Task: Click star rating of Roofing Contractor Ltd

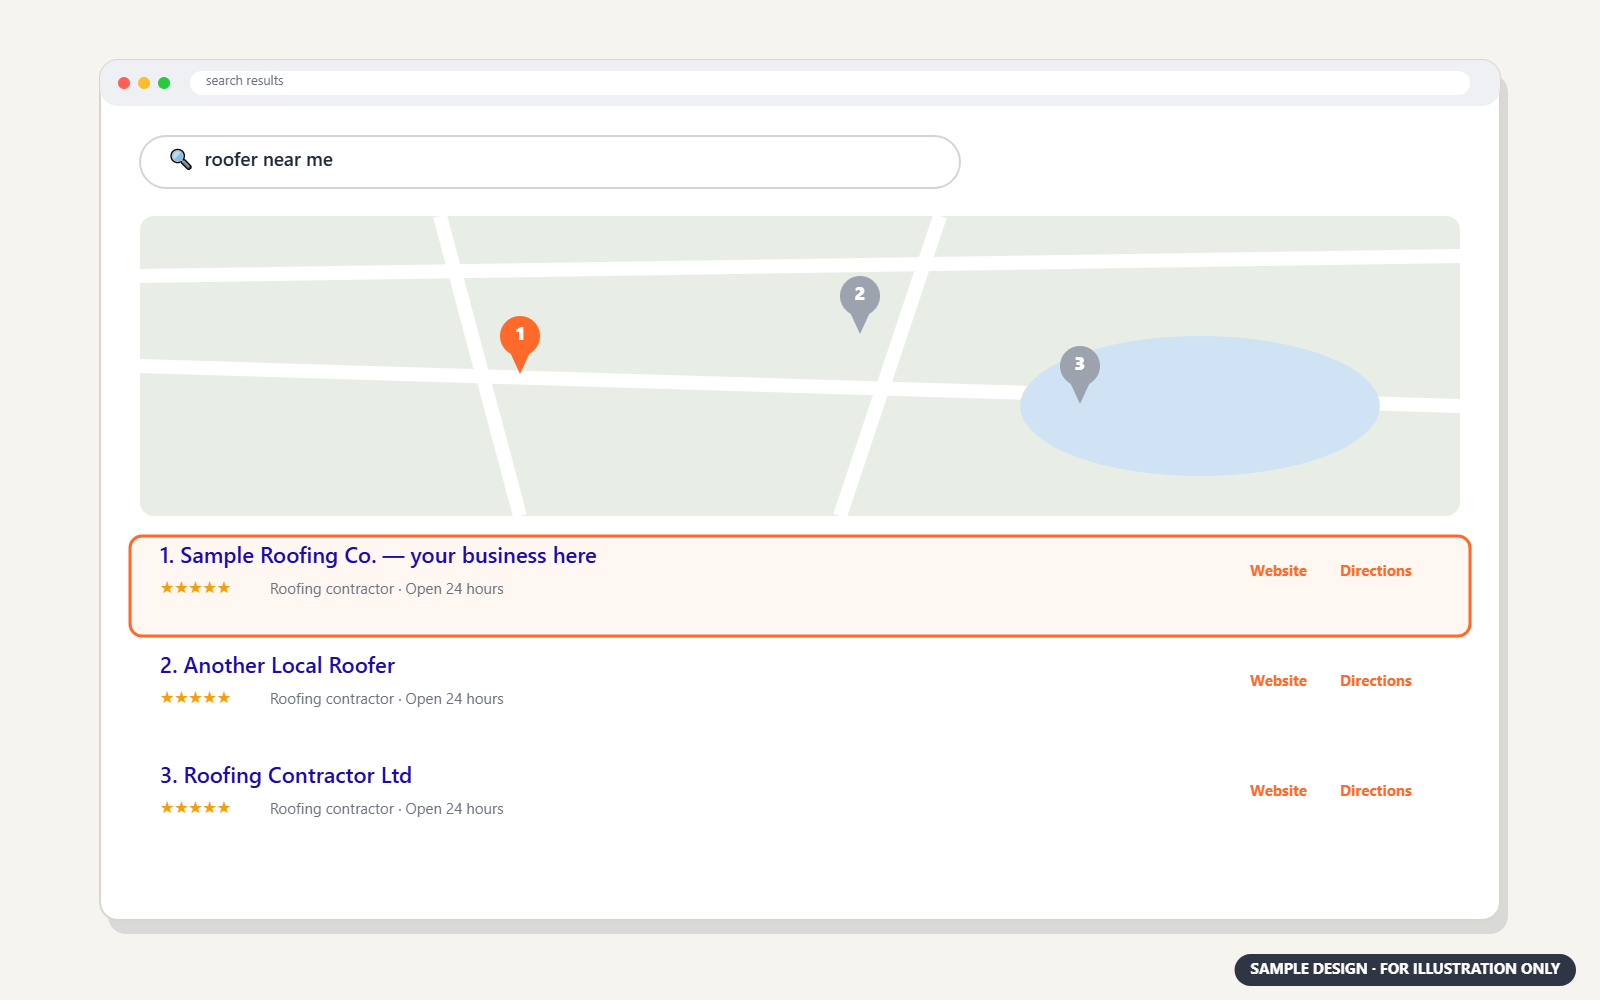Action: coord(195,808)
